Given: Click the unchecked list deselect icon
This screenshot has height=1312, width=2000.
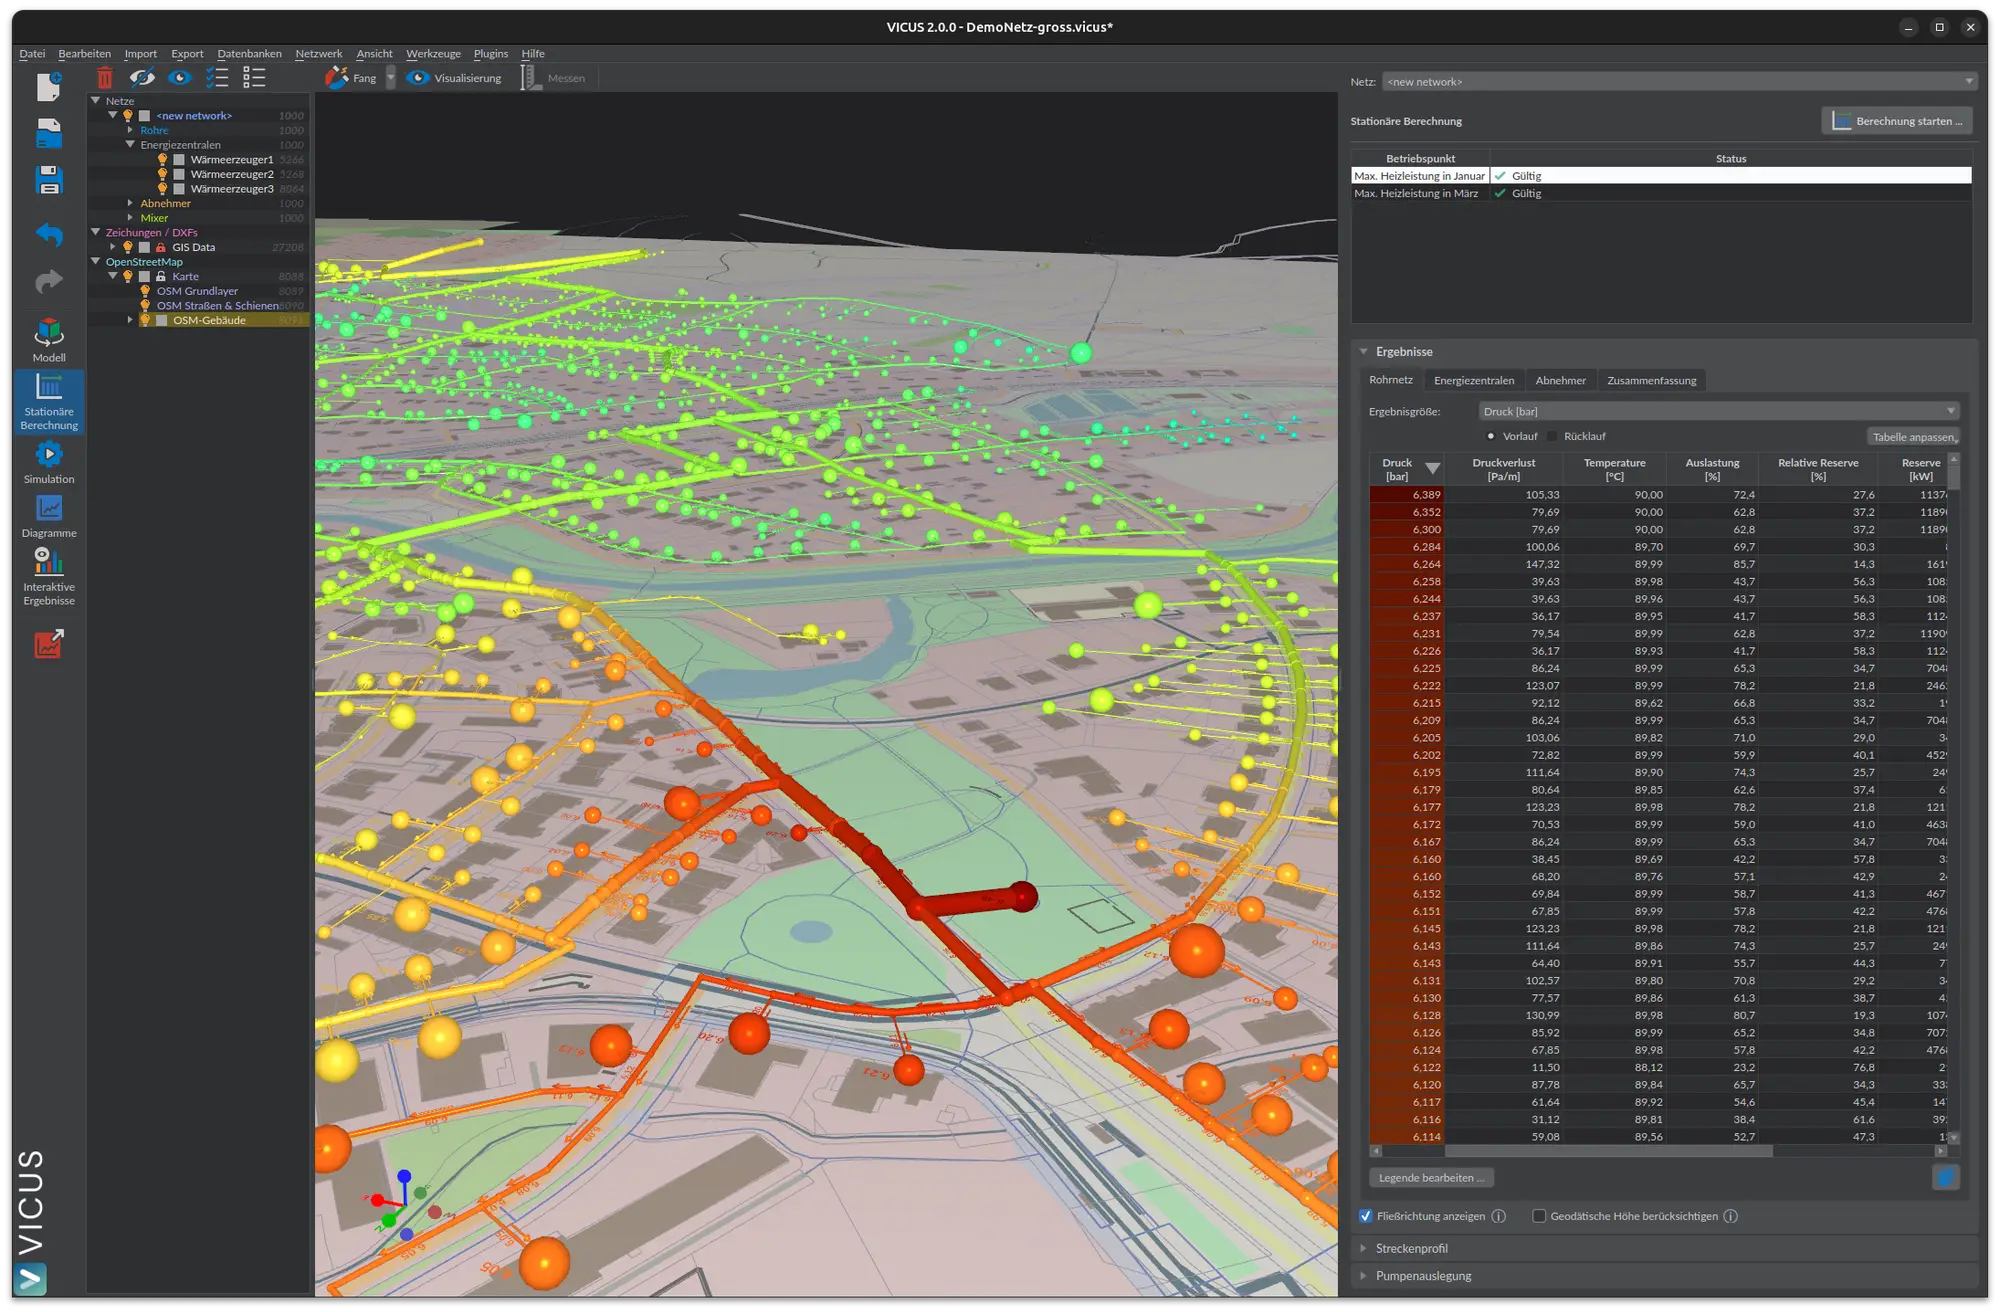Looking at the screenshot, I should click(x=254, y=78).
